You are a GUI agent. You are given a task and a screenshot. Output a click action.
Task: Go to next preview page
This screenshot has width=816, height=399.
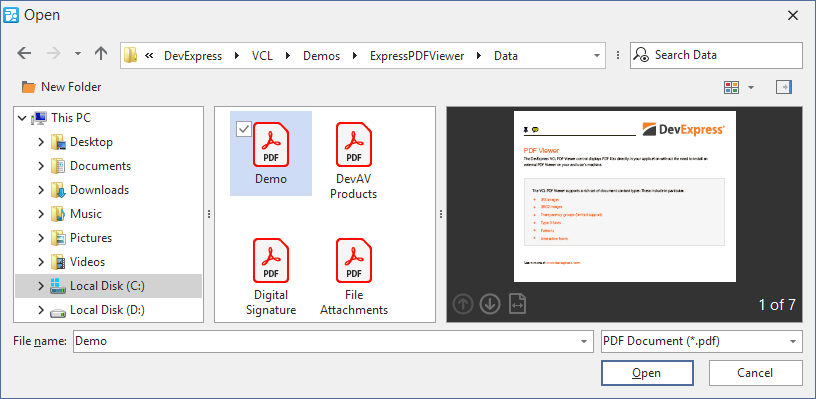[x=490, y=304]
